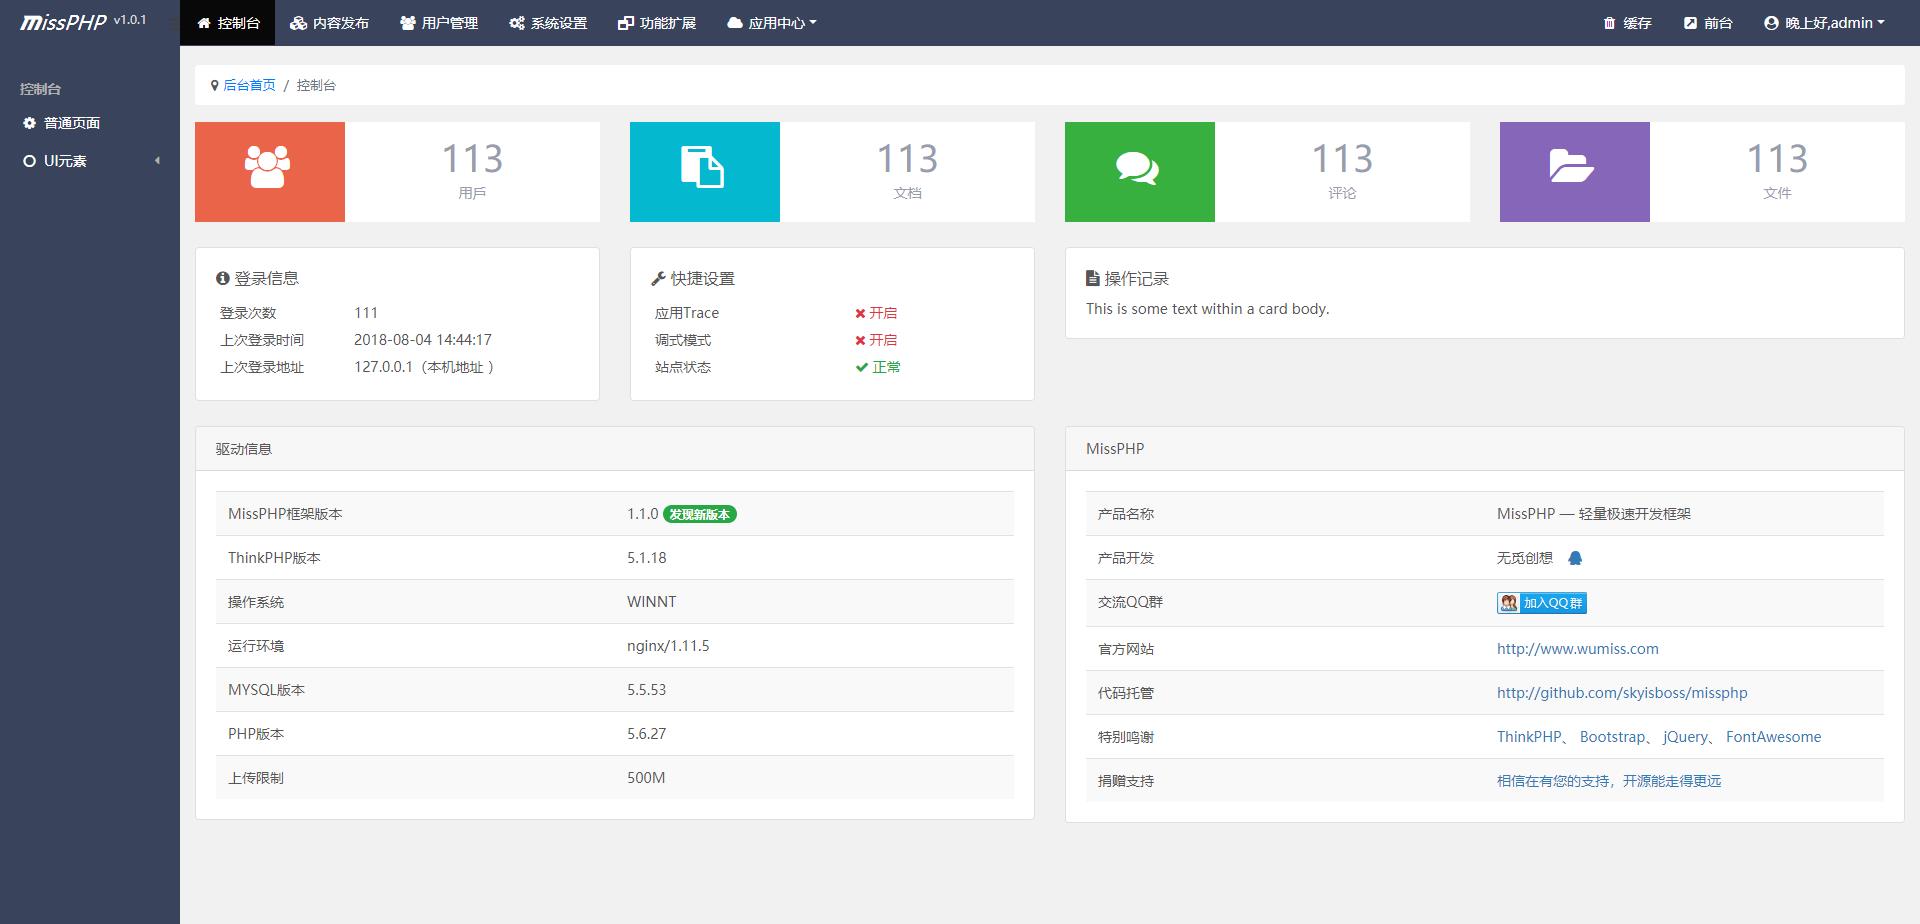Click the 用户管理 people icon

407,23
